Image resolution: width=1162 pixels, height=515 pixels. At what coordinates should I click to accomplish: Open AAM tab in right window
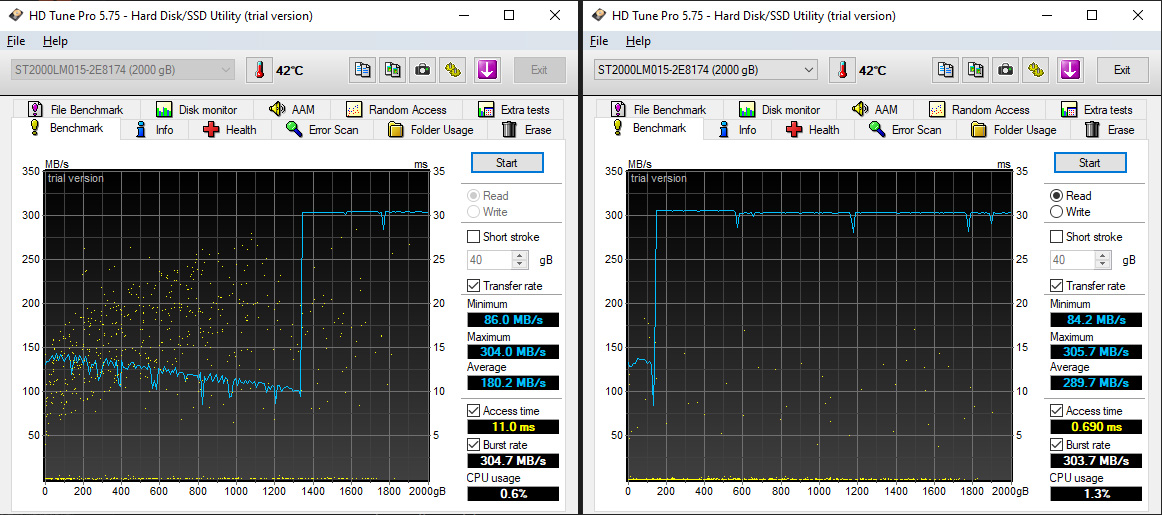875,110
